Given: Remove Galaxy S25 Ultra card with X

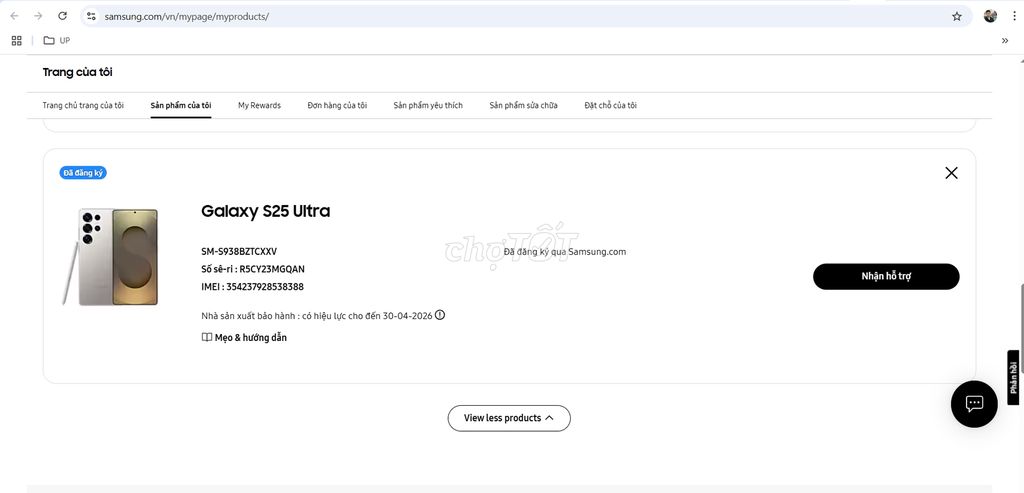Looking at the screenshot, I should click(x=952, y=173).
